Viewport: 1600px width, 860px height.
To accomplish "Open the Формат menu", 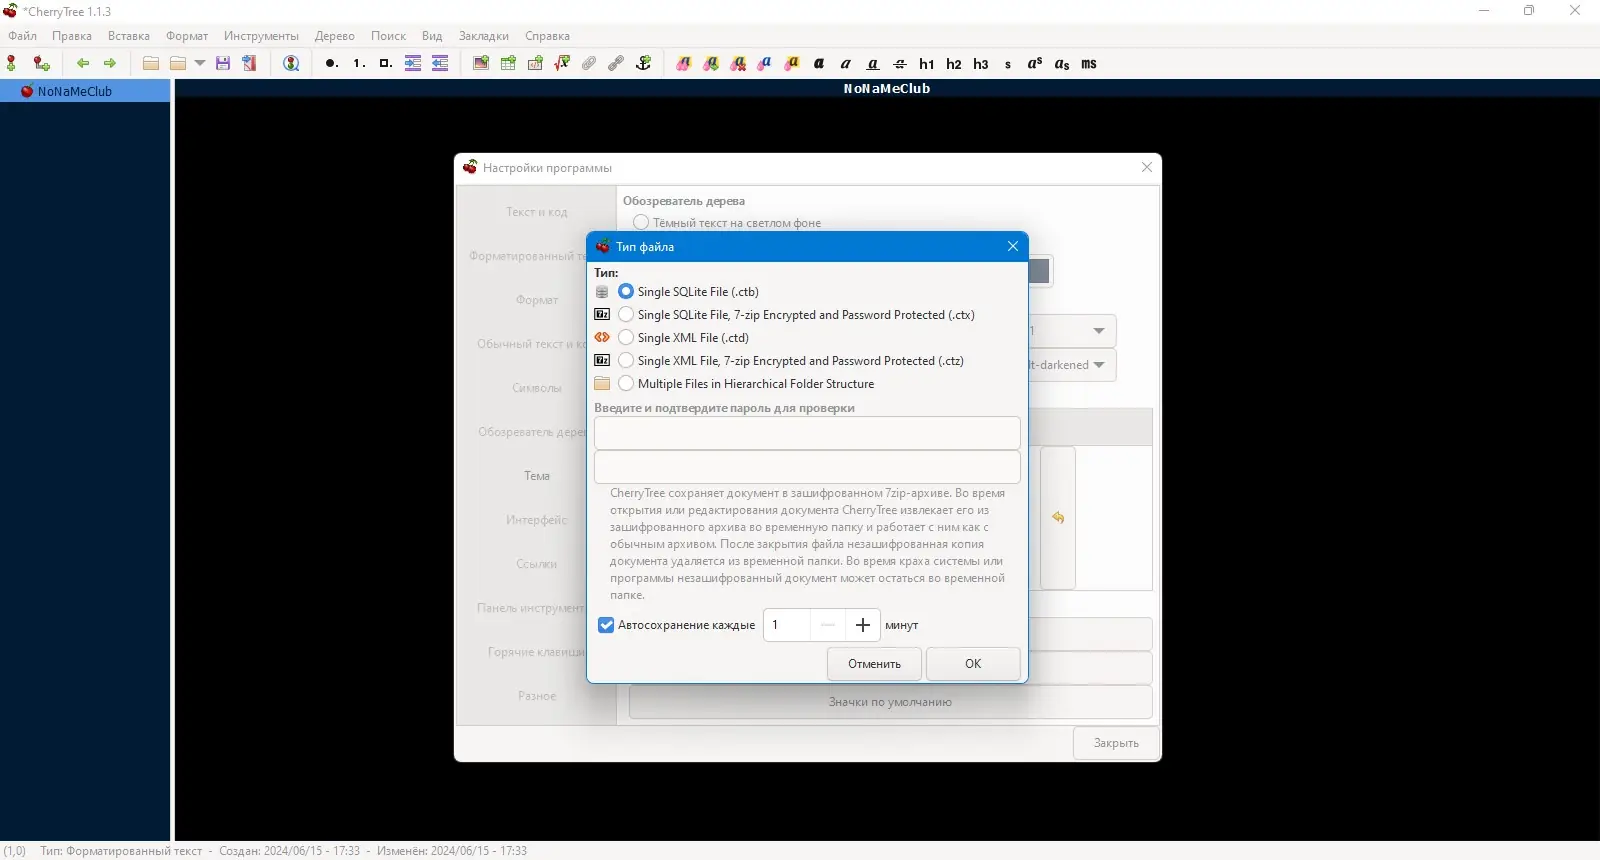I will [187, 36].
